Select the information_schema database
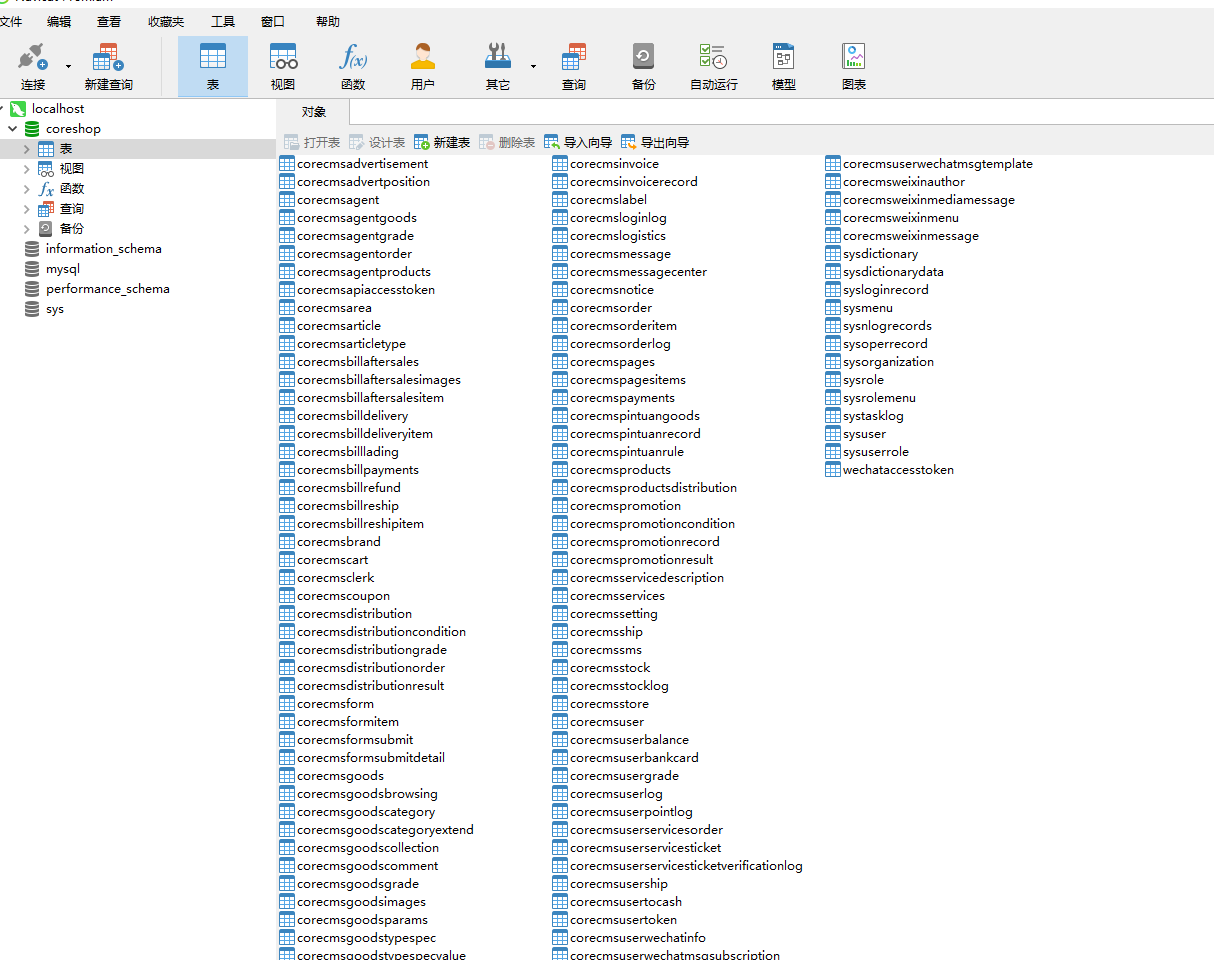Screen dimensions: 1214x960 pyautogui.click(x=103, y=249)
